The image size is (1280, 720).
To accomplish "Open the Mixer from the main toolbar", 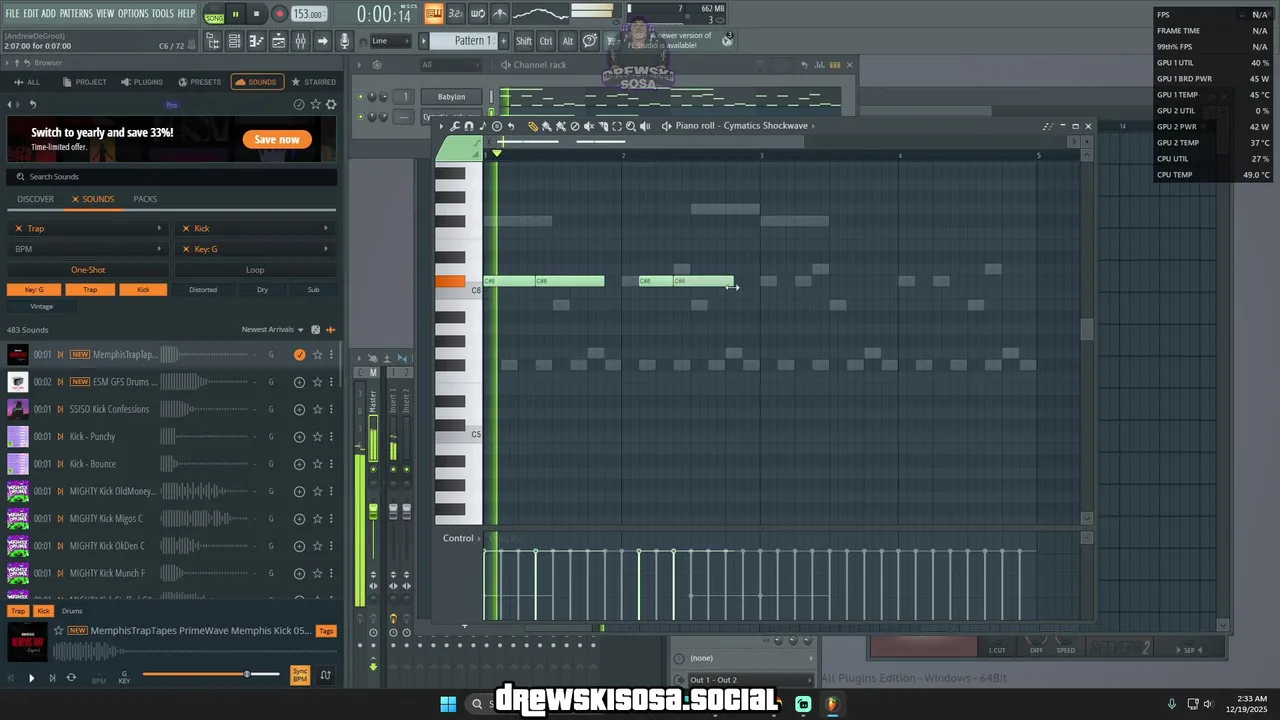I will (x=300, y=41).
